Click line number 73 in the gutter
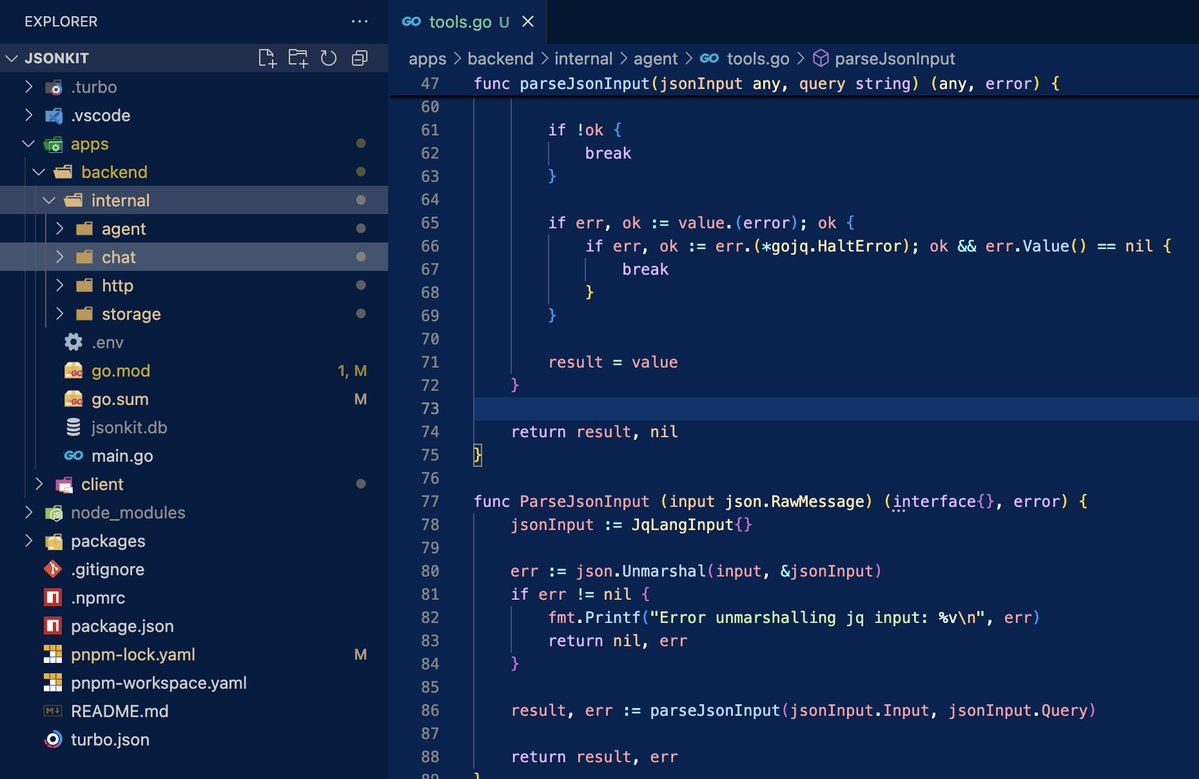1199x779 pixels. 430,408
